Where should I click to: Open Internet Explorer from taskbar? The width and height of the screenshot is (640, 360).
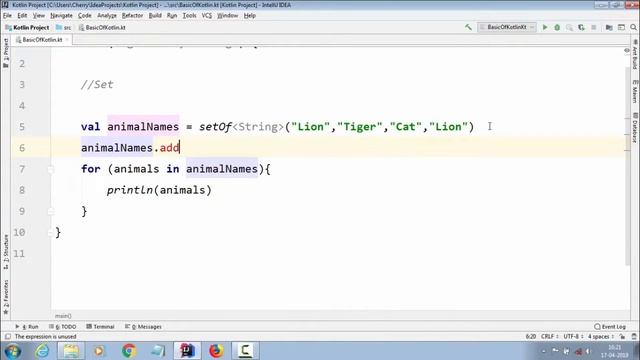(x=42, y=351)
